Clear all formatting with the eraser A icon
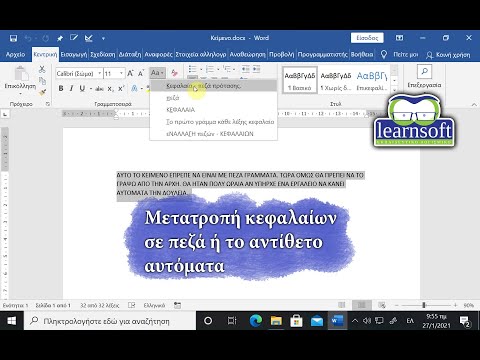This screenshot has height=360, width=480. (x=174, y=73)
